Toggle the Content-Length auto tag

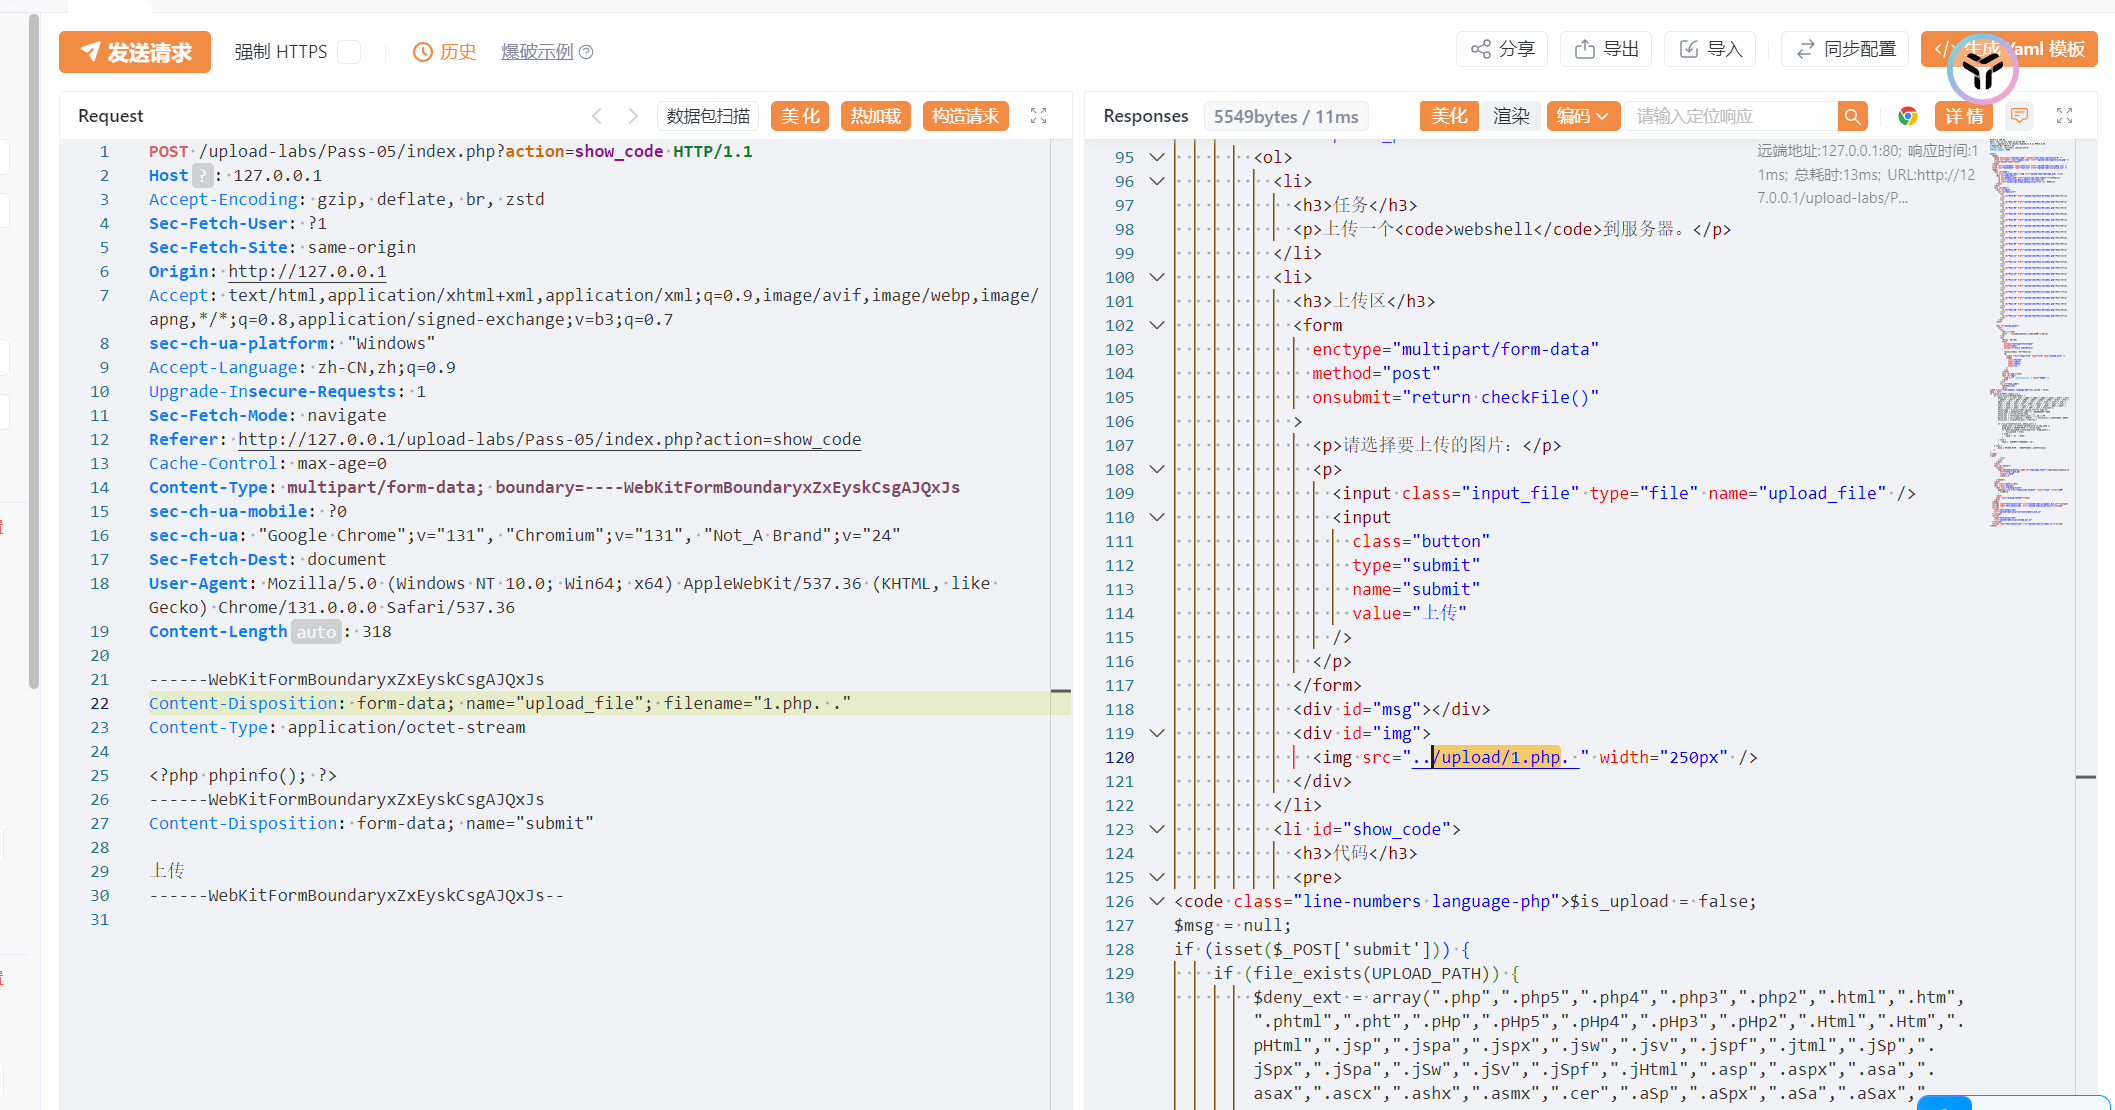tap(316, 632)
